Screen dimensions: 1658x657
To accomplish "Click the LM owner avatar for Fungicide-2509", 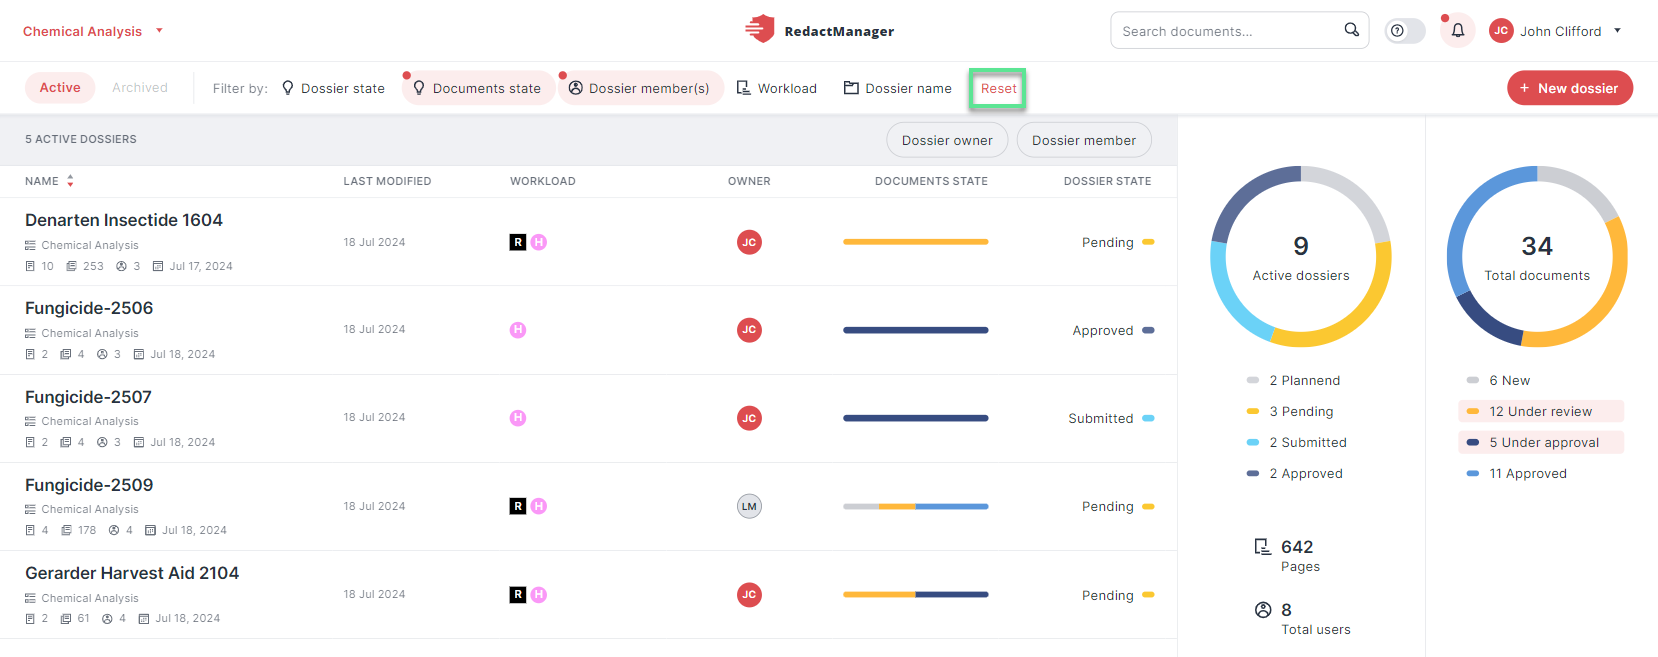I will tap(749, 506).
